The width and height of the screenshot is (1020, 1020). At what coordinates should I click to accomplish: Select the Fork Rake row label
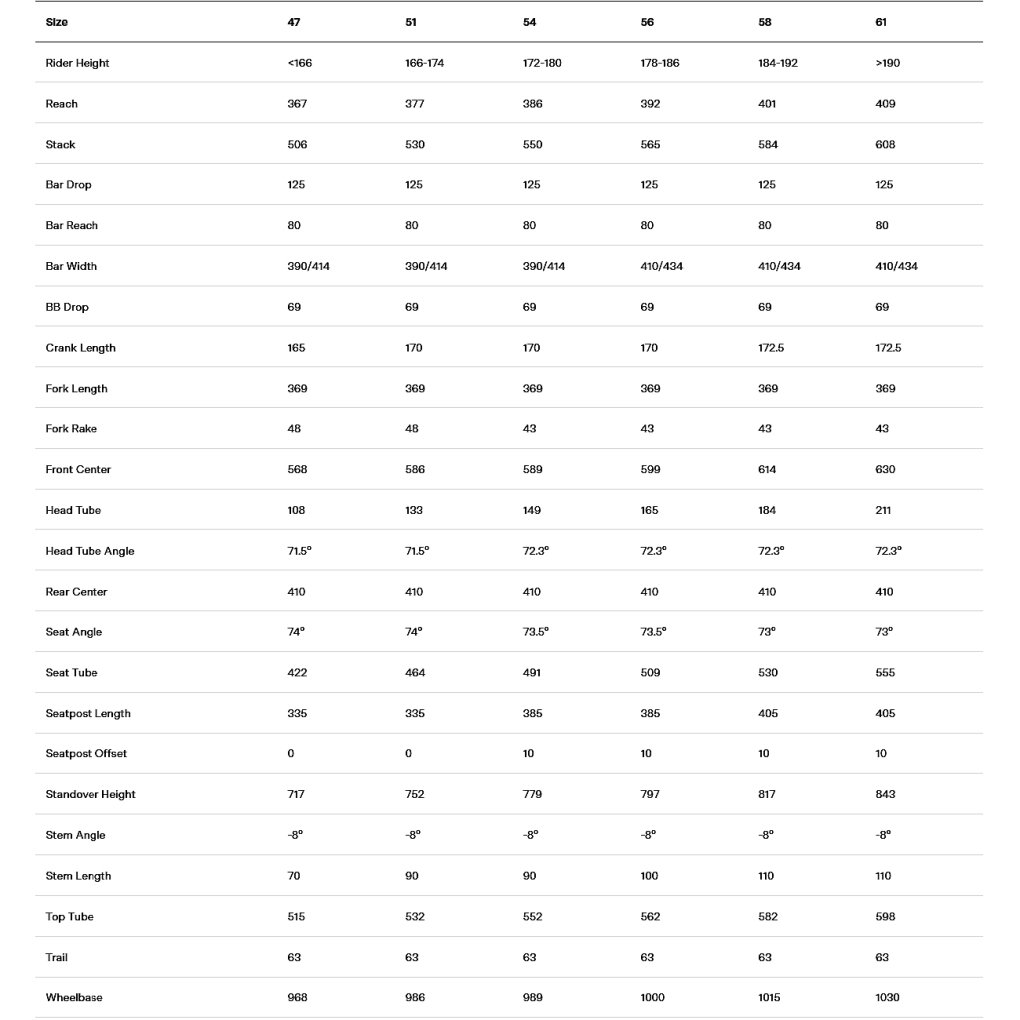click(x=71, y=429)
